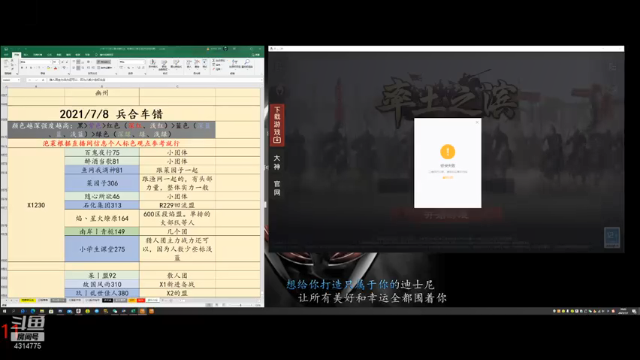Viewport: 640px width, 360px height.
Task: Open Microsoft Edge from the taskbar
Action: point(33,311)
